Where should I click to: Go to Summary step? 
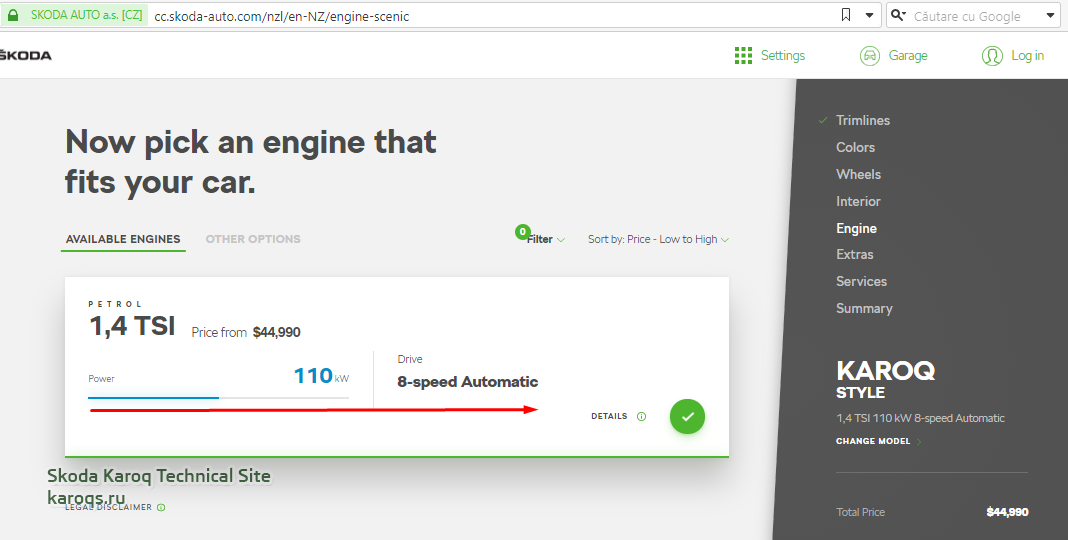click(x=864, y=308)
